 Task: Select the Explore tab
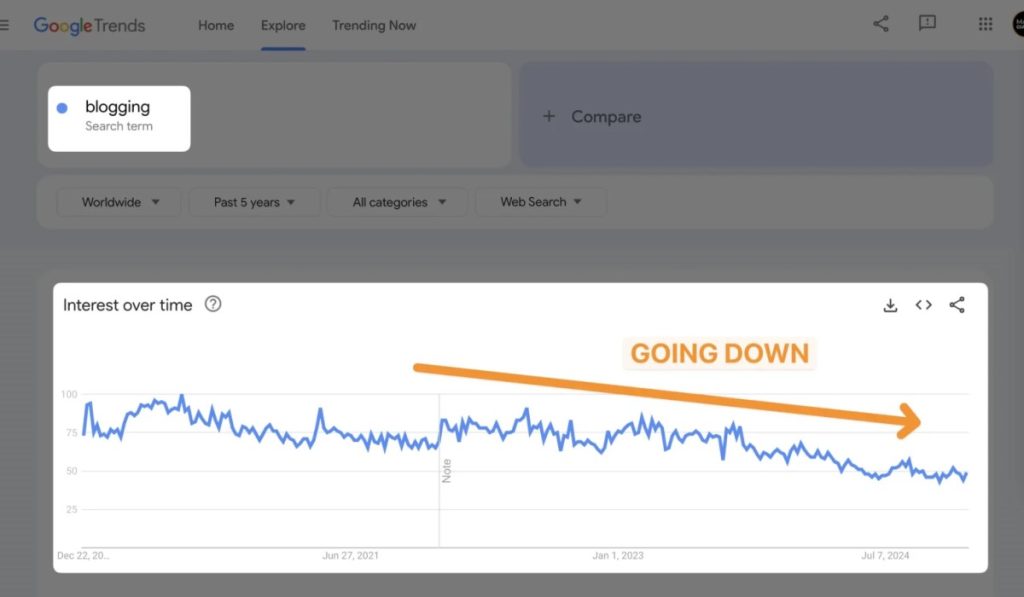[x=283, y=25]
